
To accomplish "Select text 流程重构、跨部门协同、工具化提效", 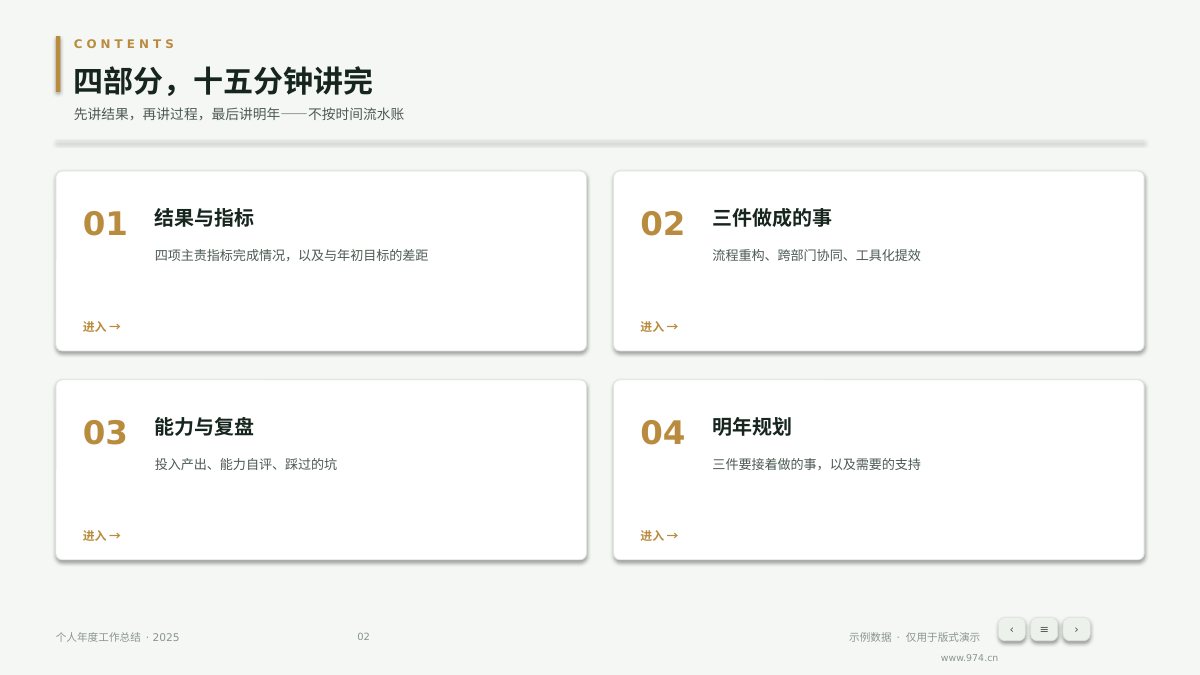I will pyautogui.click(x=816, y=255).
